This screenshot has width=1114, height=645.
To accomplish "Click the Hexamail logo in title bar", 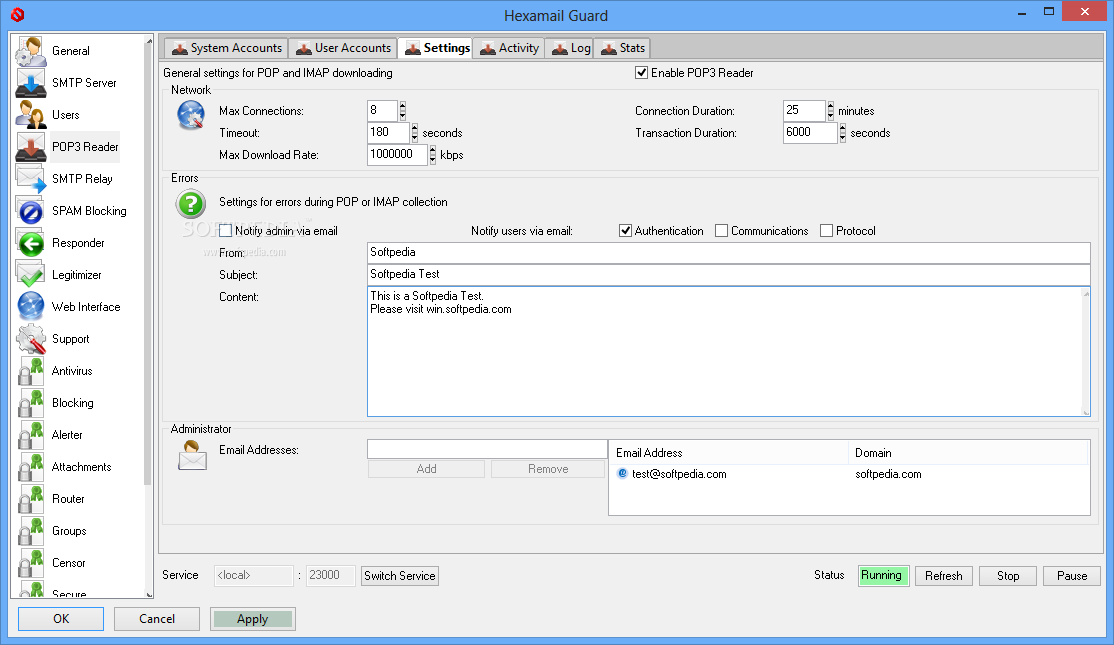I will pos(18,14).
